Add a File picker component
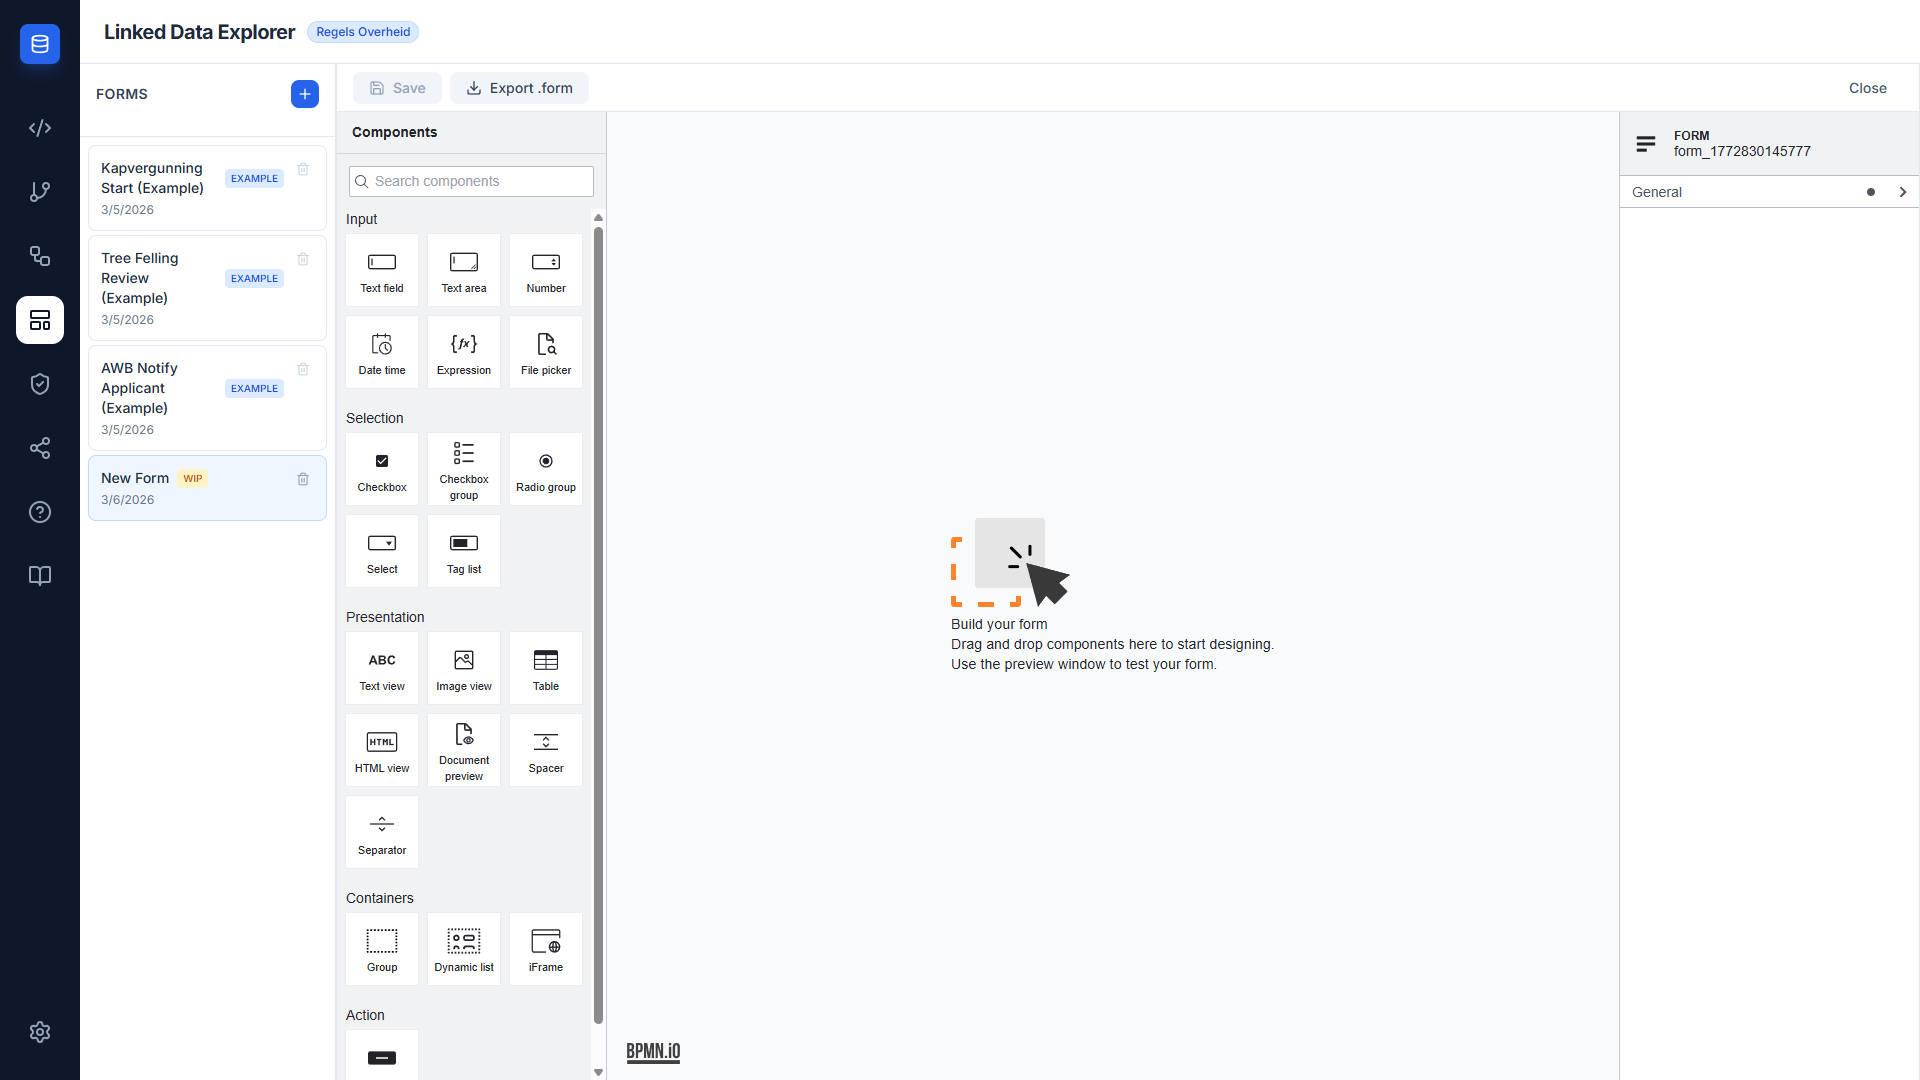The width and height of the screenshot is (1920, 1080). tap(545, 351)
